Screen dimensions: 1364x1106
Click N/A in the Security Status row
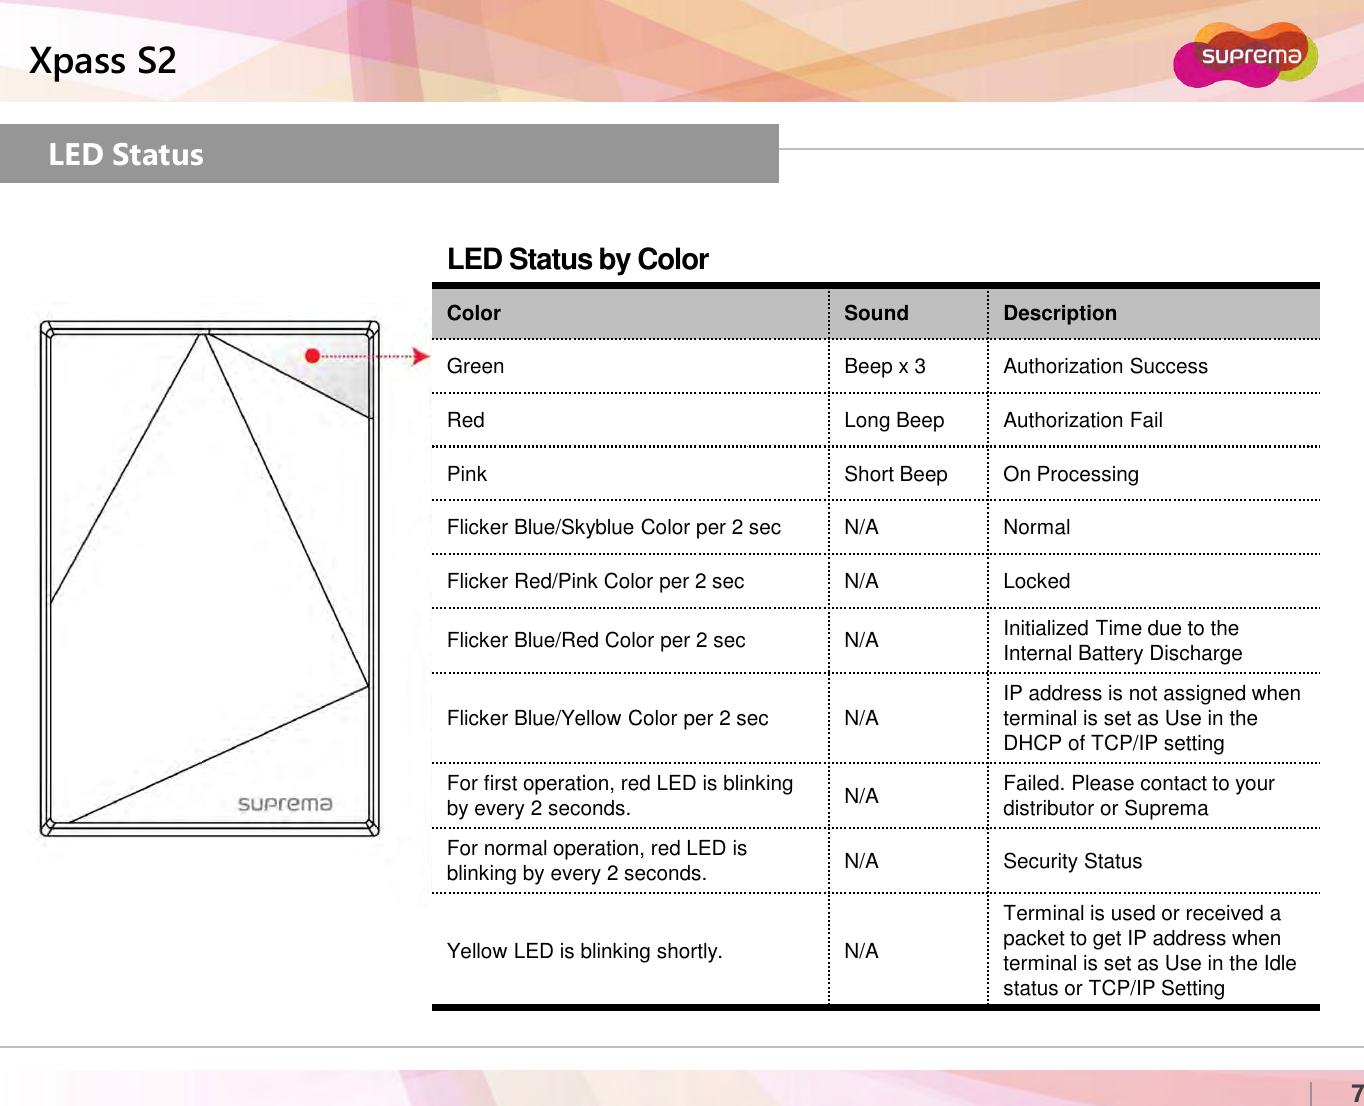click(x=861, y=861)
